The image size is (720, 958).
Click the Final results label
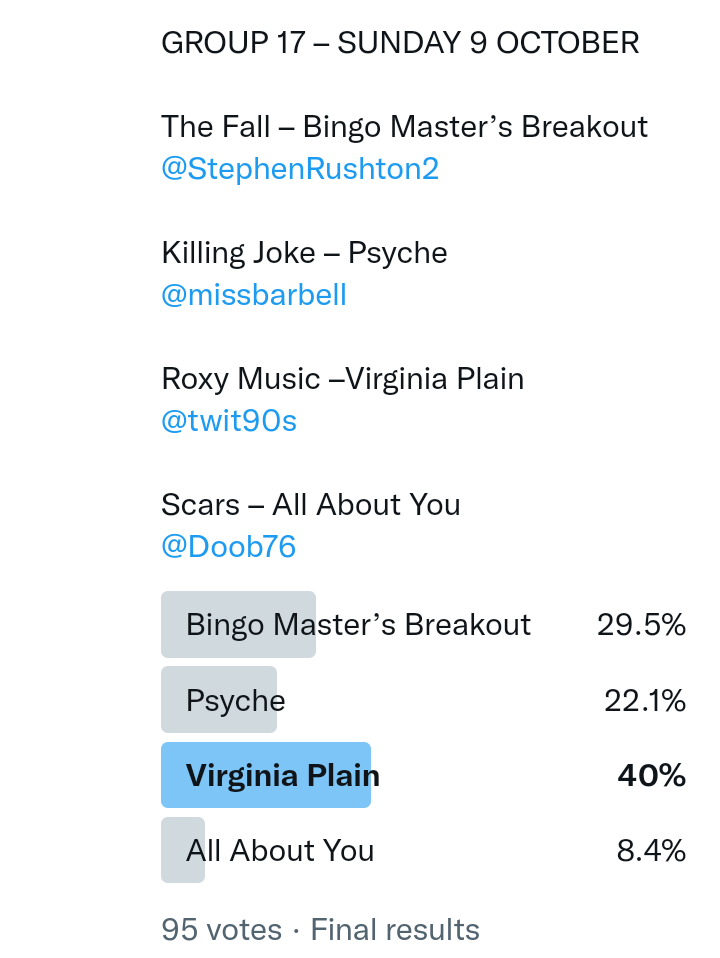click(x=395, y=930)
